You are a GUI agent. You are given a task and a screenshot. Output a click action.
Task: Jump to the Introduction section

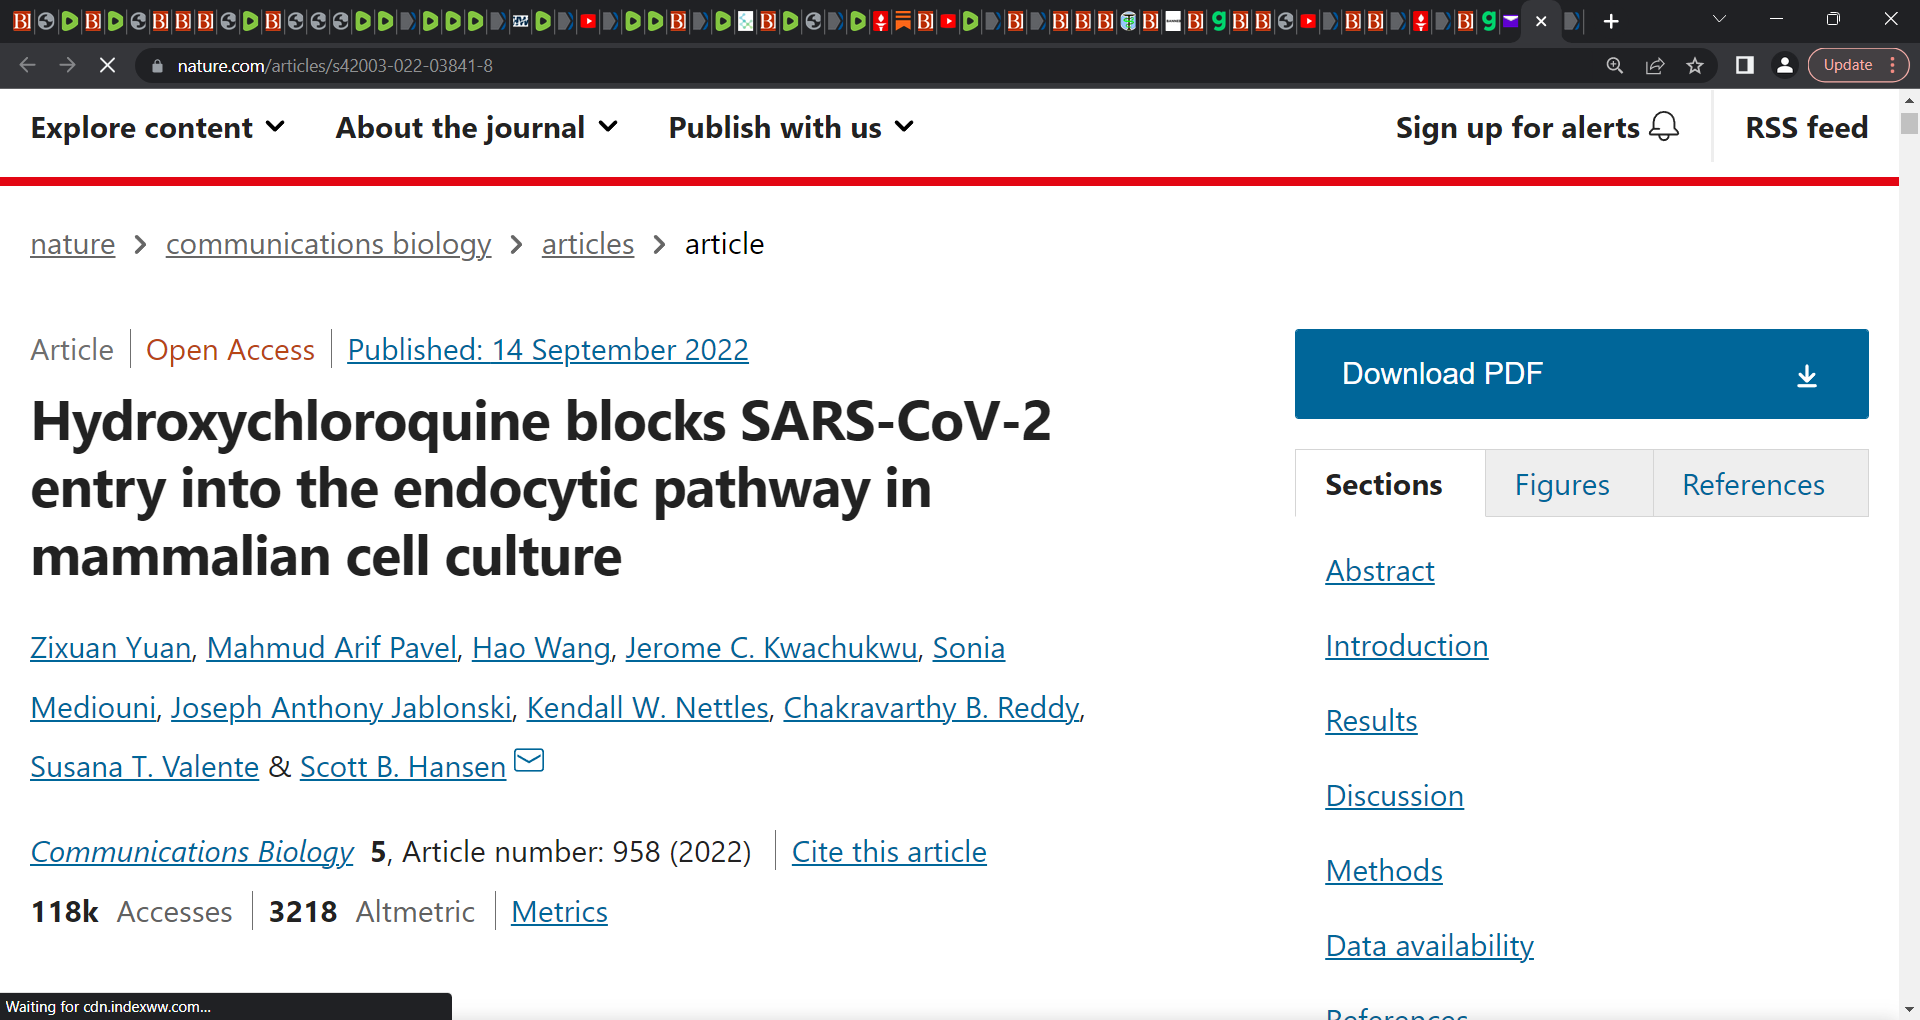point(1407,646)
